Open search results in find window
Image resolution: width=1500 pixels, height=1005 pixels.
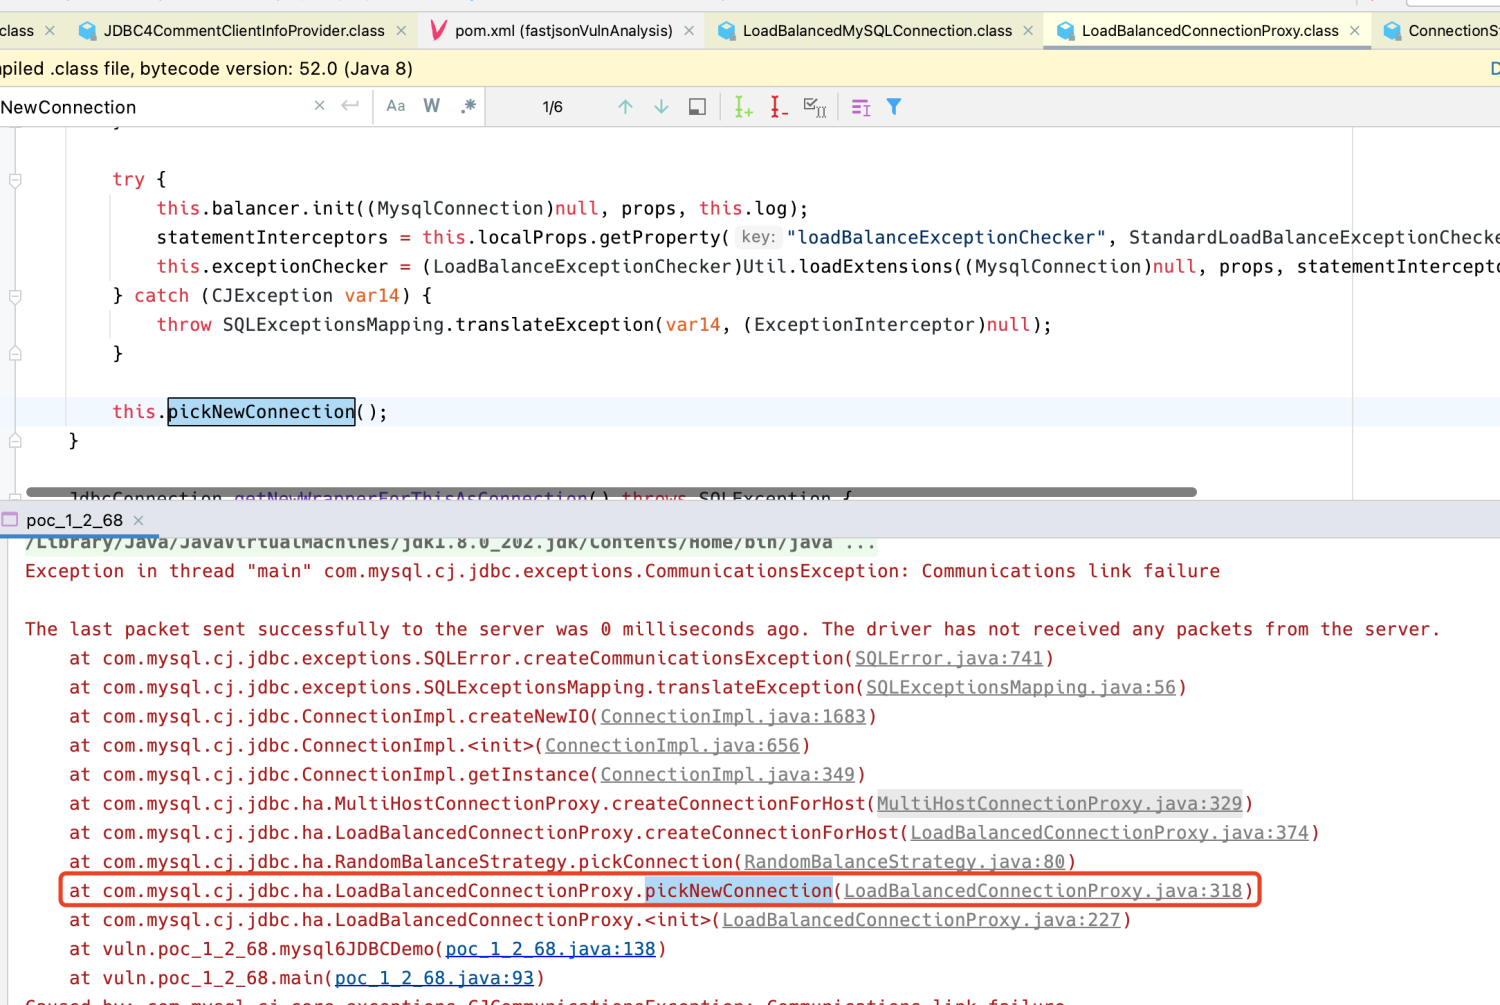697,107
